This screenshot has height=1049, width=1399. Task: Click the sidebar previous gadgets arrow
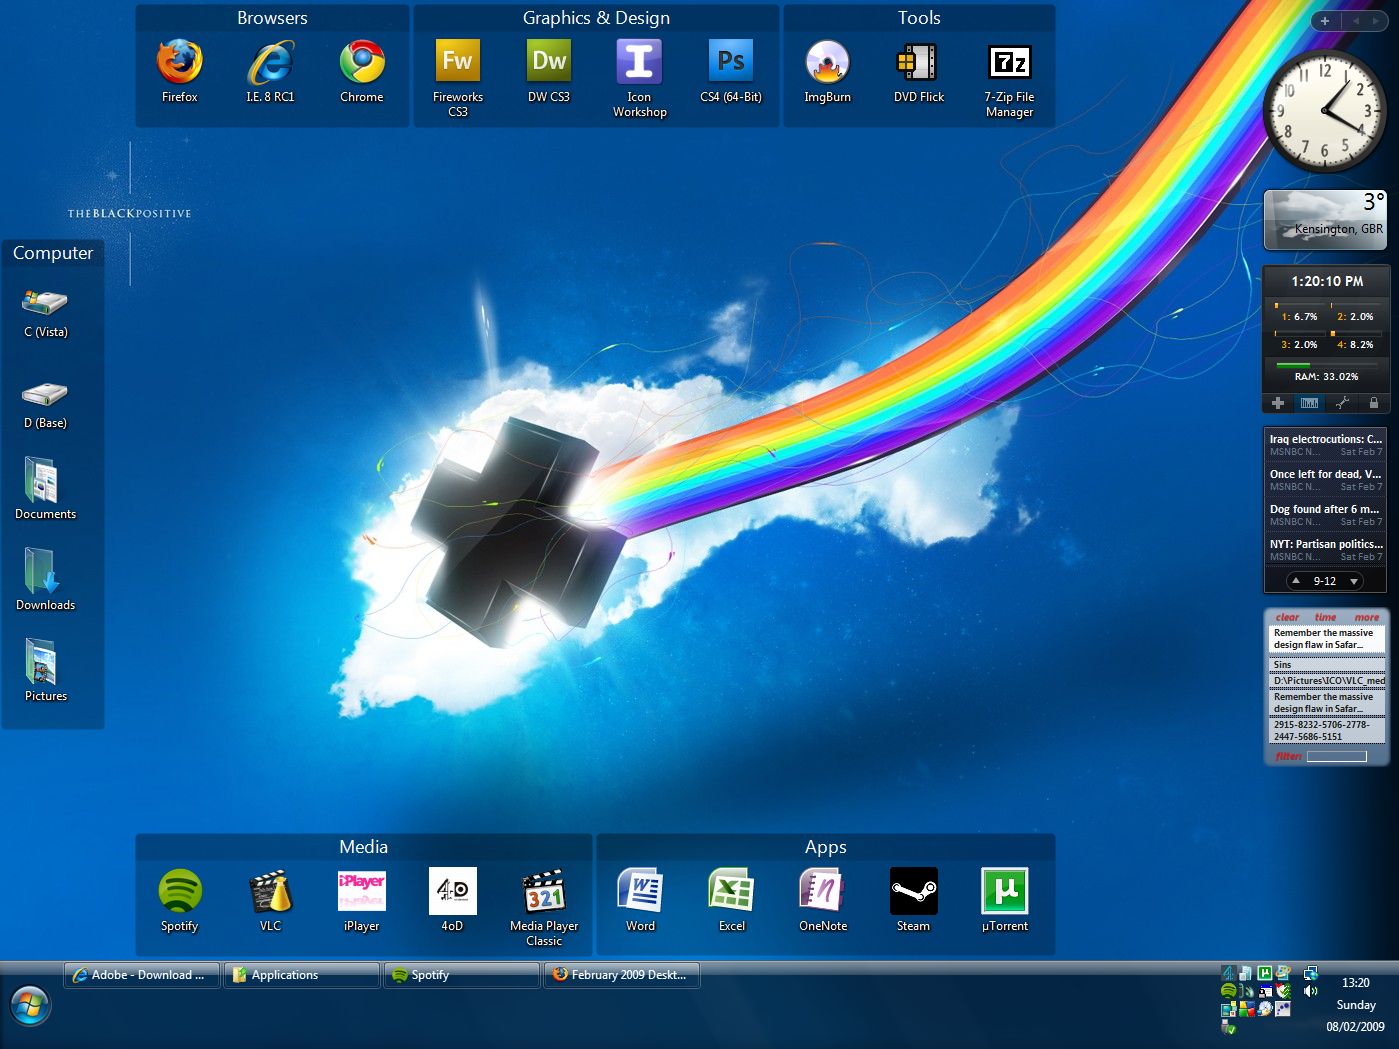coord(1356,20)
